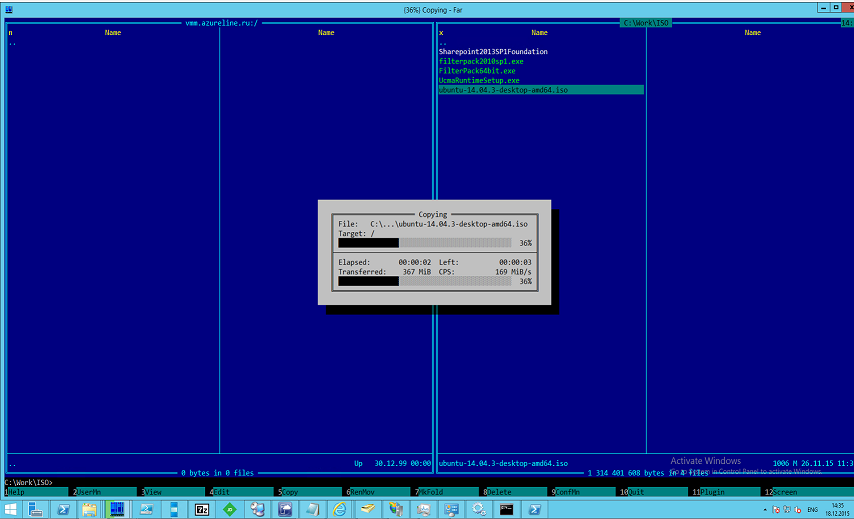Click the 12 Screen function key

point(808,492)
